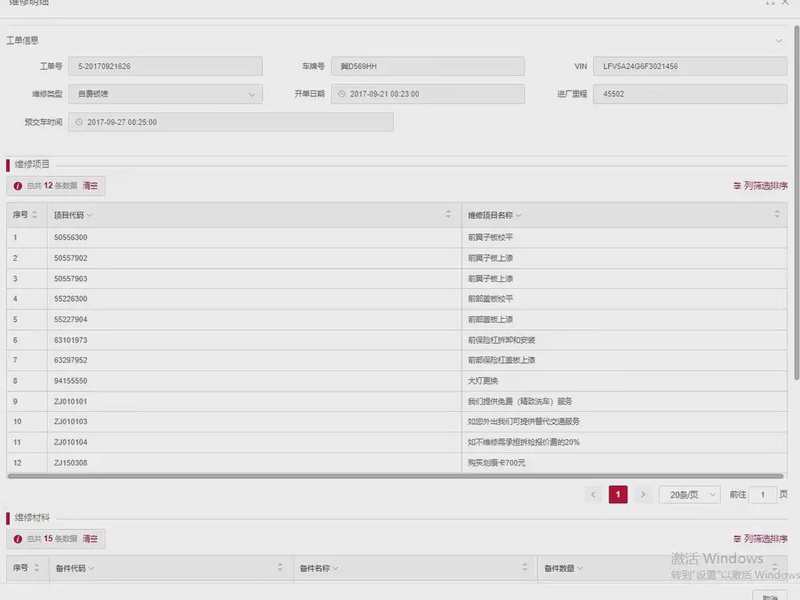The width and height of the screenshot is (800, 600).
Task: Click clock icon in 开单日期 field
Action: click(x=340, y=94)
